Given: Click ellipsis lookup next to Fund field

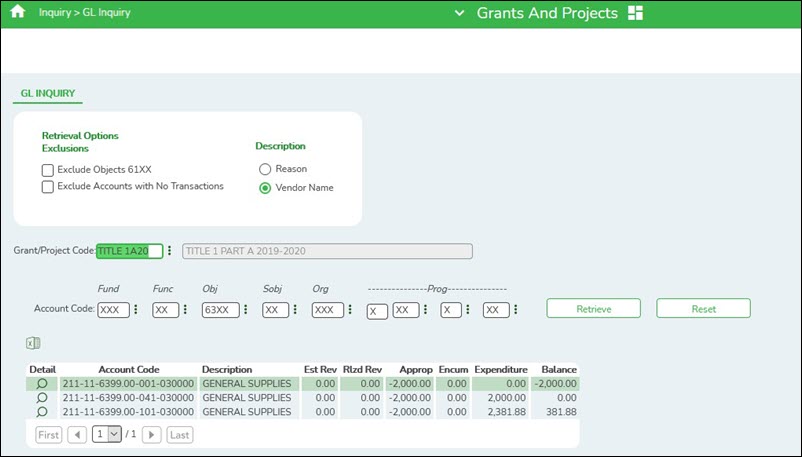Looking at the screenshot, I should point(136,310).
